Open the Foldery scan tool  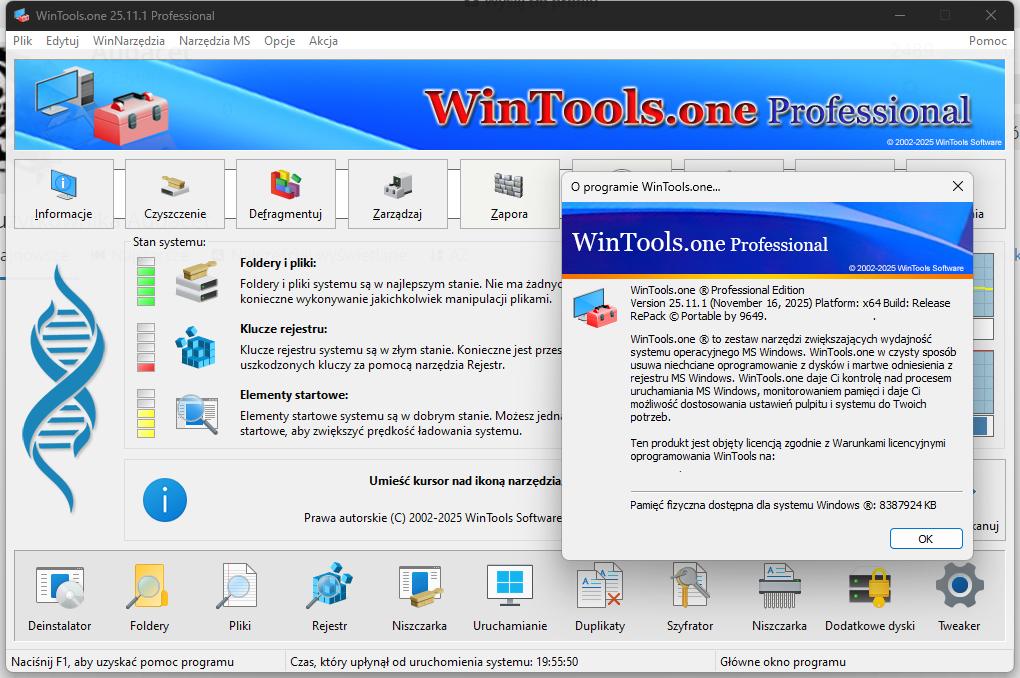(x=150, y=597)
